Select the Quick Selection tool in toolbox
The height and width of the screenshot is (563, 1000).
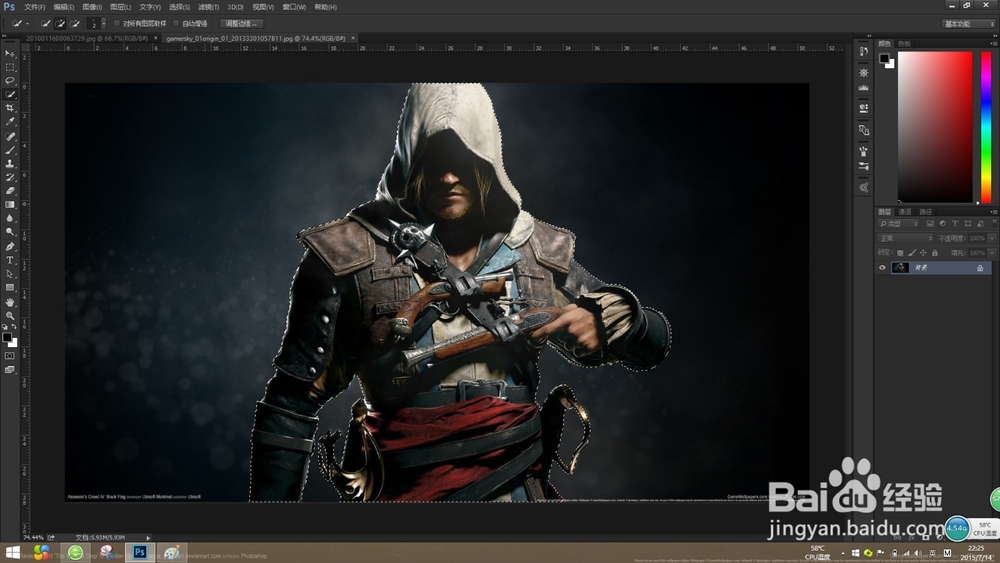(x=10, y=94)
